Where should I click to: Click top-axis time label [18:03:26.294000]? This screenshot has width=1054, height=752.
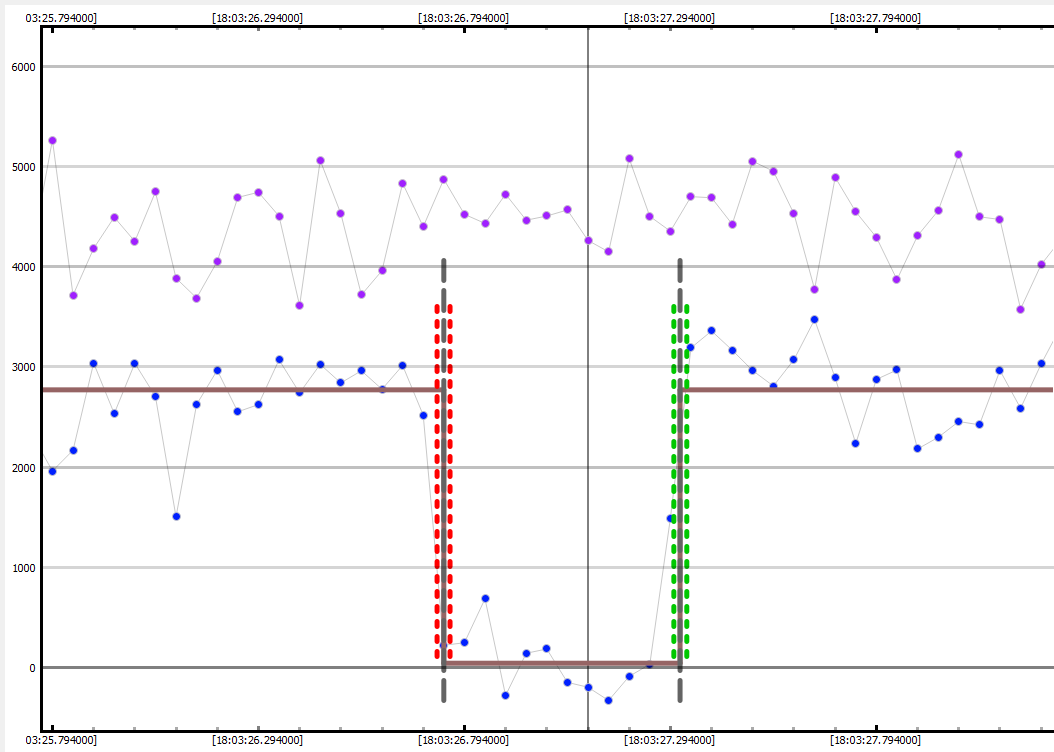coord(257,18)
